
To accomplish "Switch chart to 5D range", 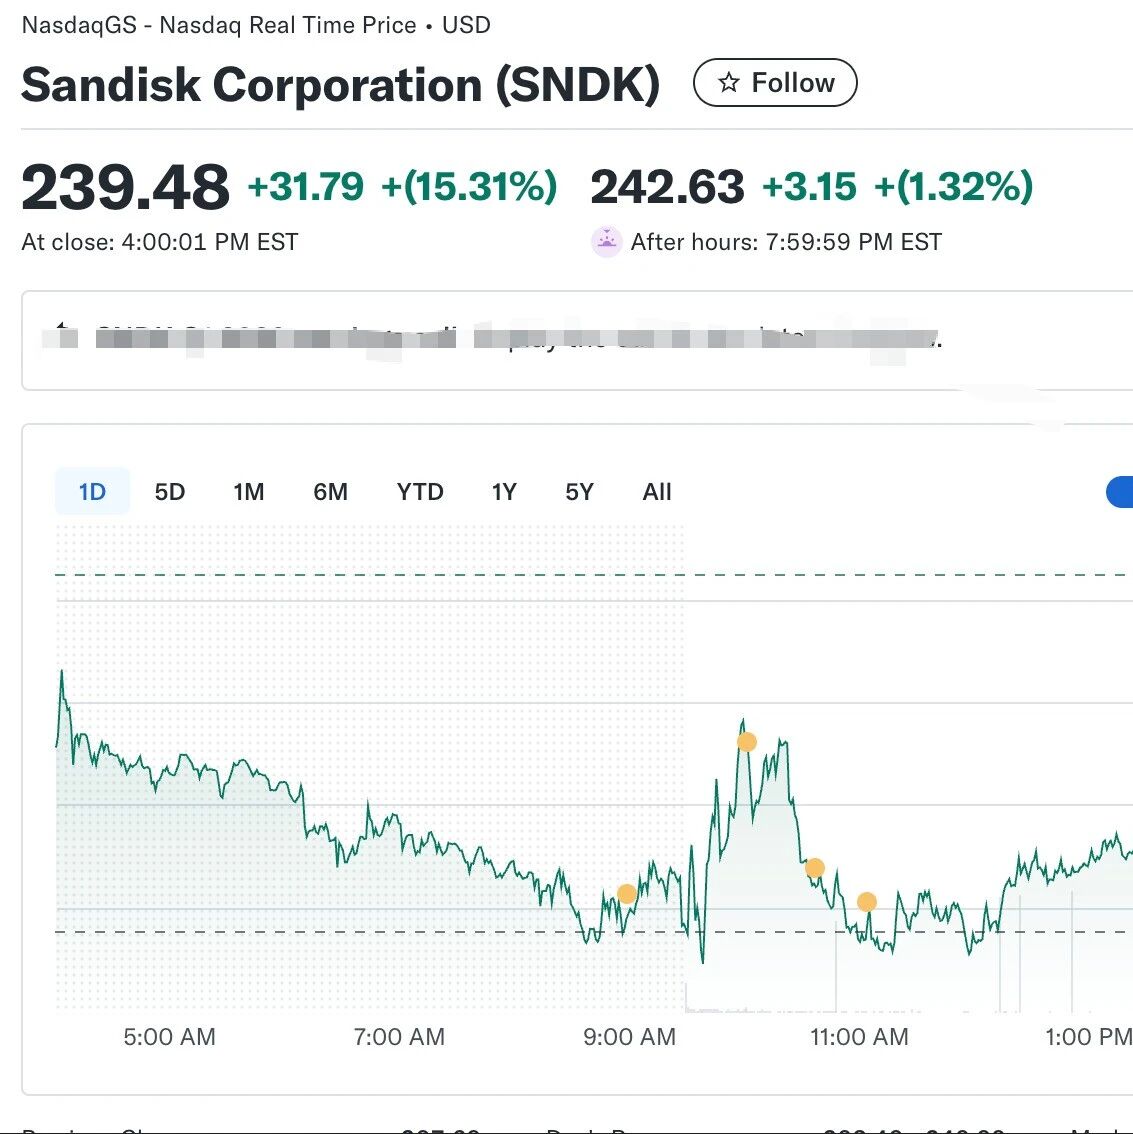I will click(x=170, y=492).
